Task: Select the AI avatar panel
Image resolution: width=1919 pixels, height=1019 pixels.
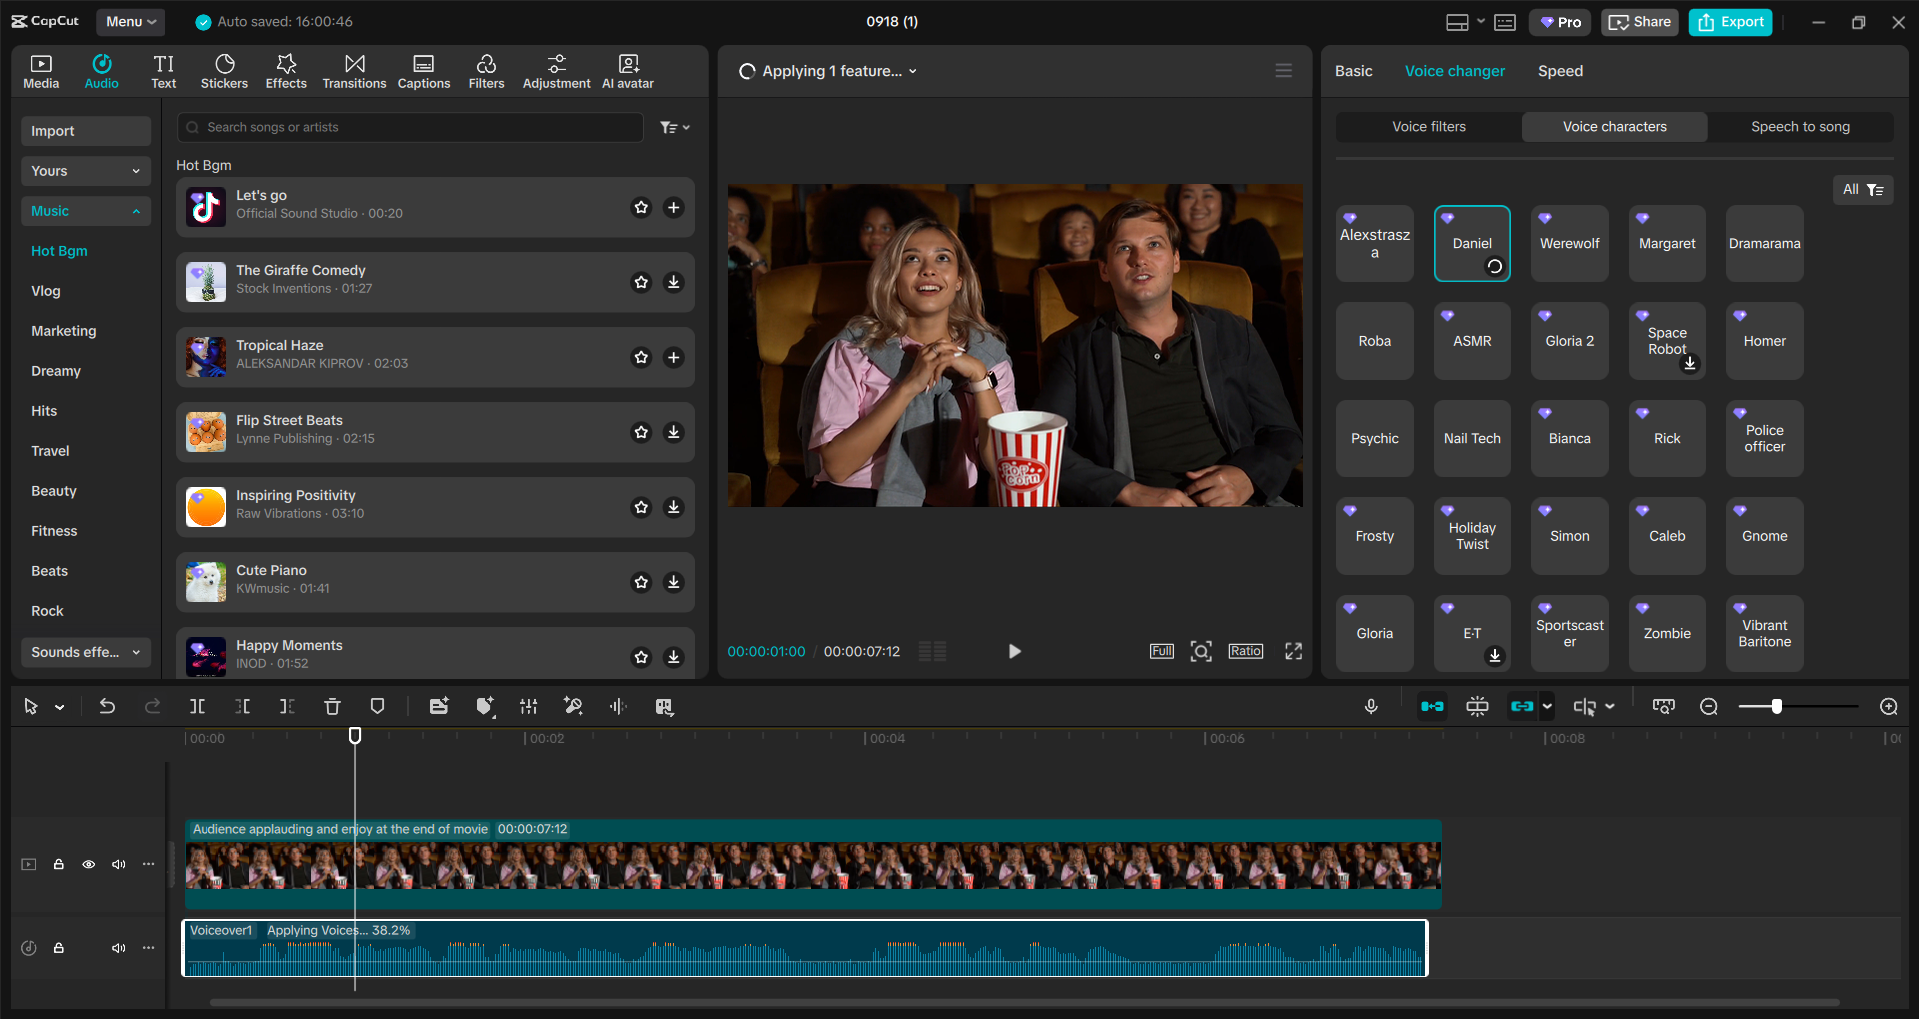Action: pos(627,70)
